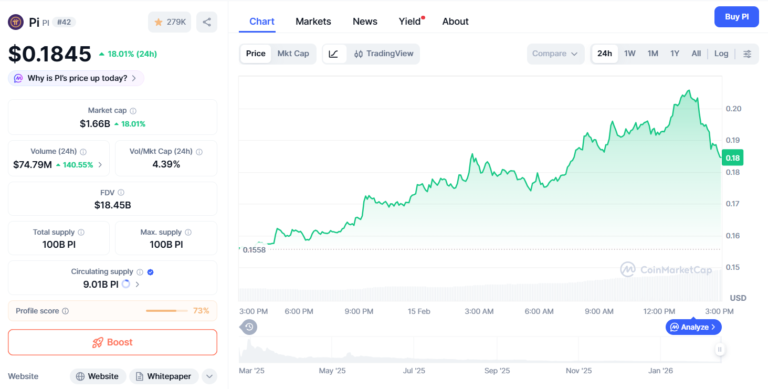
Task: Open the Circulating supply info icon
Action: (140, 272)
